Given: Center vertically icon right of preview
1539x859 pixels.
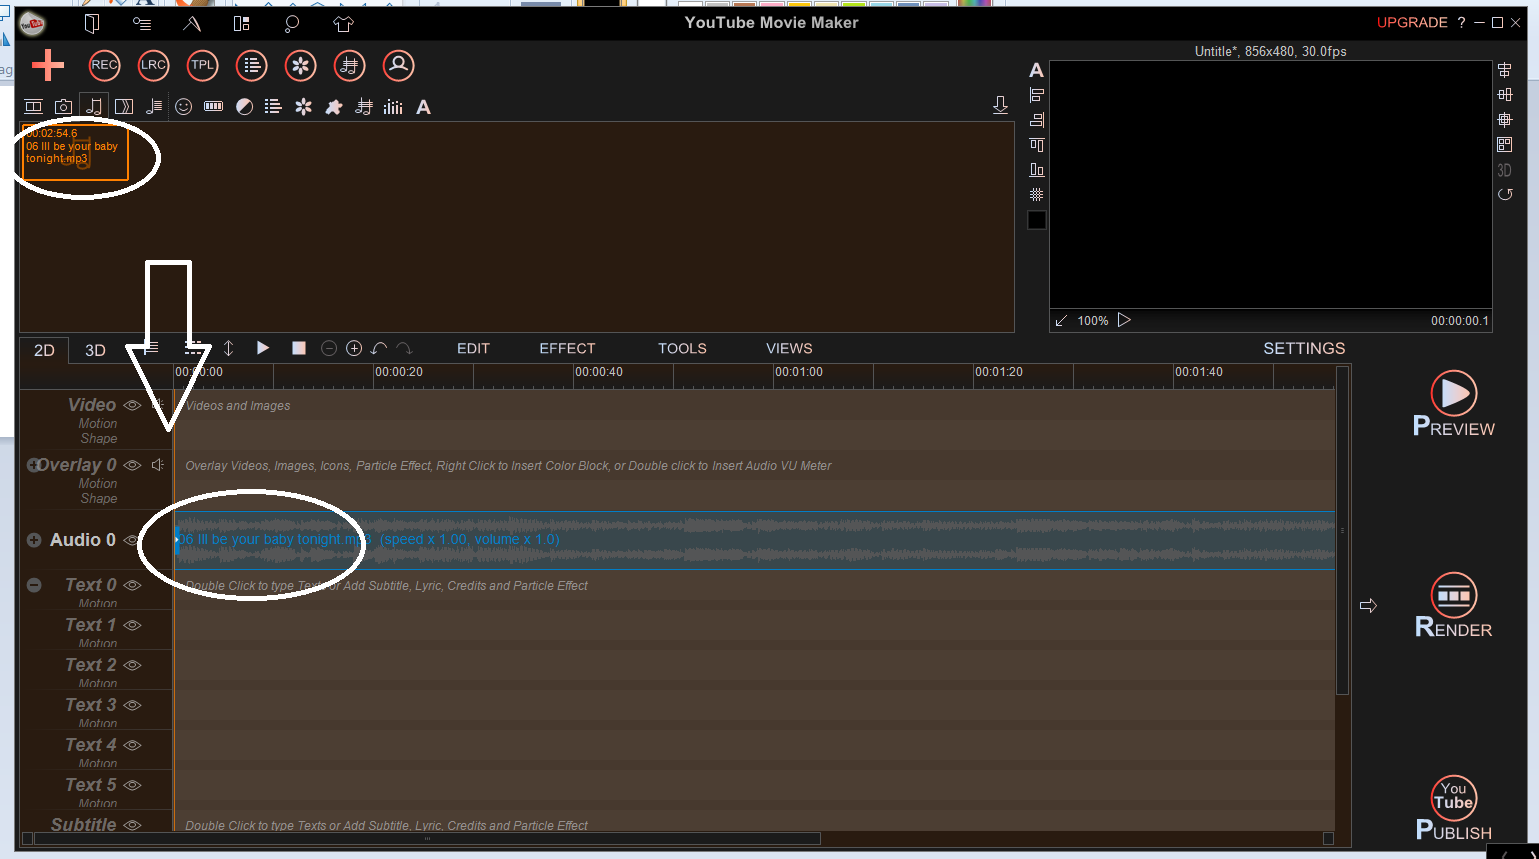Looking at the screenshot, I should pos(1505,95).
